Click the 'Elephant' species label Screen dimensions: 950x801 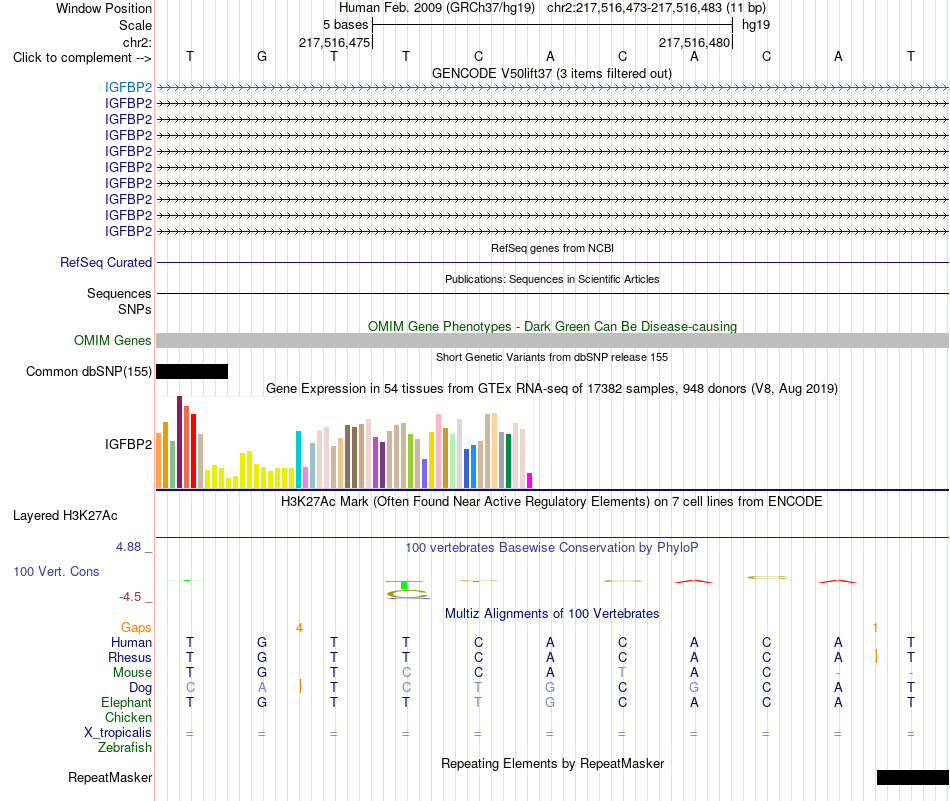126,702
